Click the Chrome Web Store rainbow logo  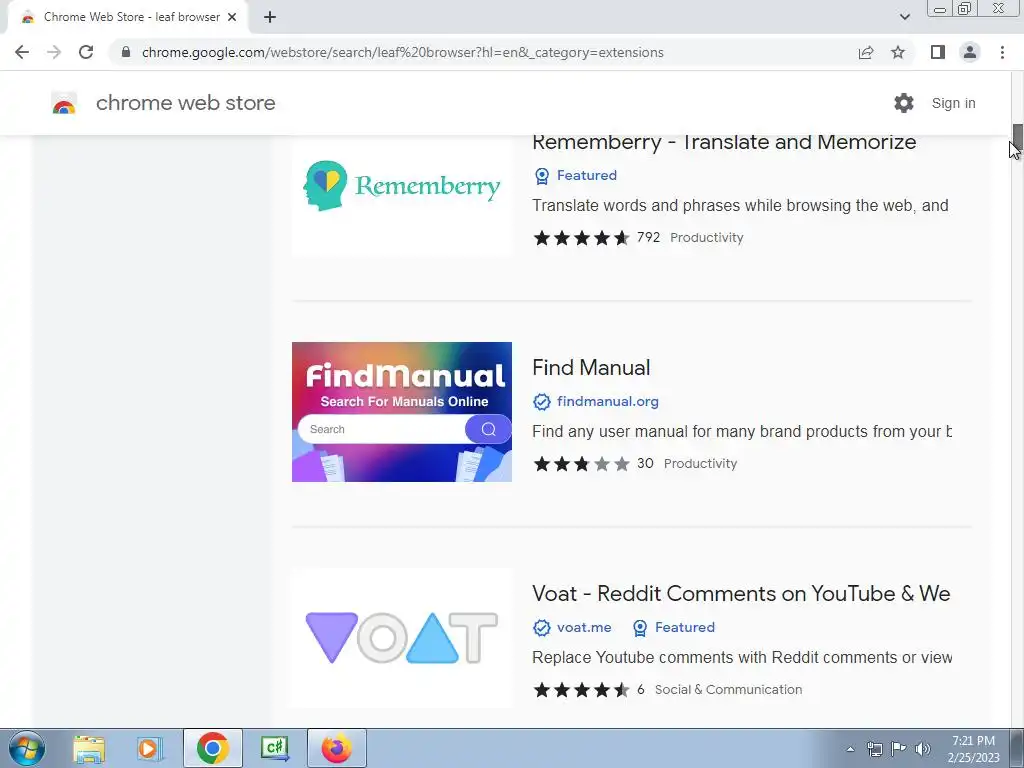pos(64,103)
